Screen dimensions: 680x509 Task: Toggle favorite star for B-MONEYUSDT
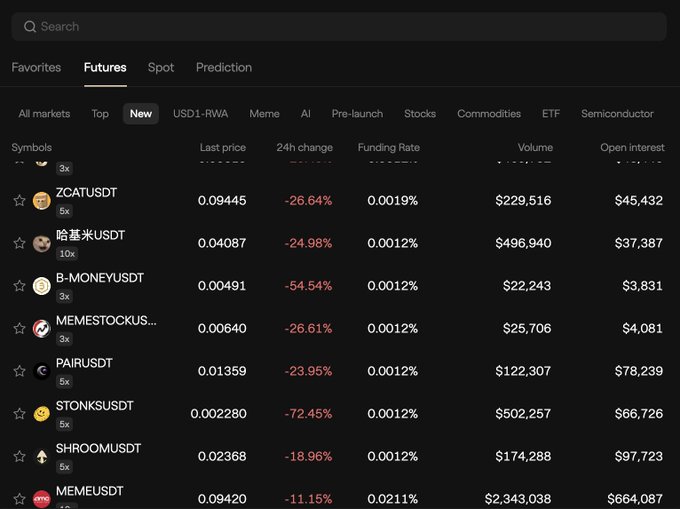19,286
